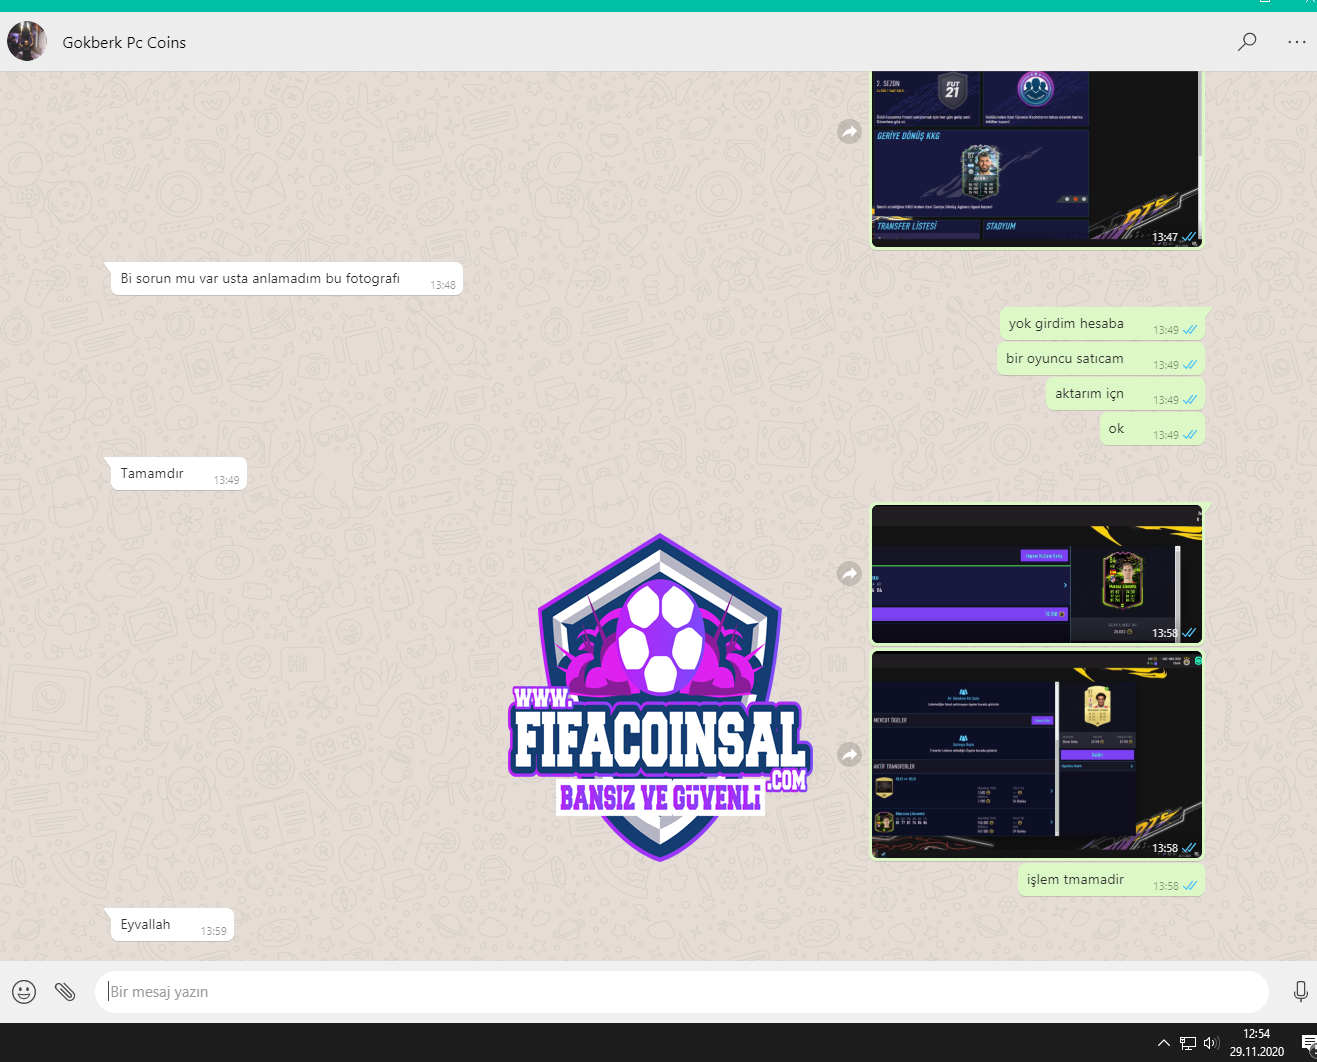Open the emoji picker

point(24,991)
